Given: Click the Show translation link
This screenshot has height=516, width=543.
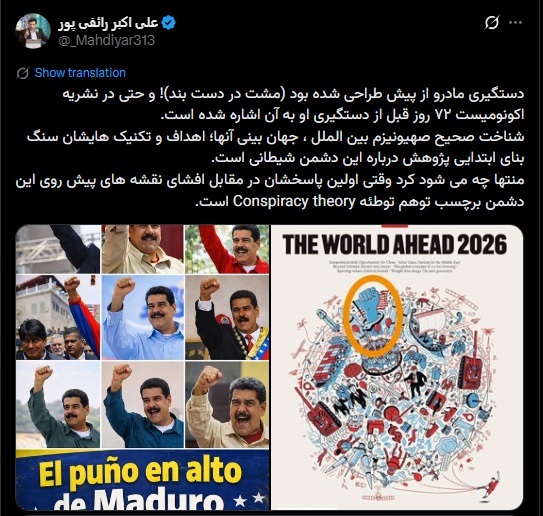Looking at the screenshot, I should click(80, 73).
